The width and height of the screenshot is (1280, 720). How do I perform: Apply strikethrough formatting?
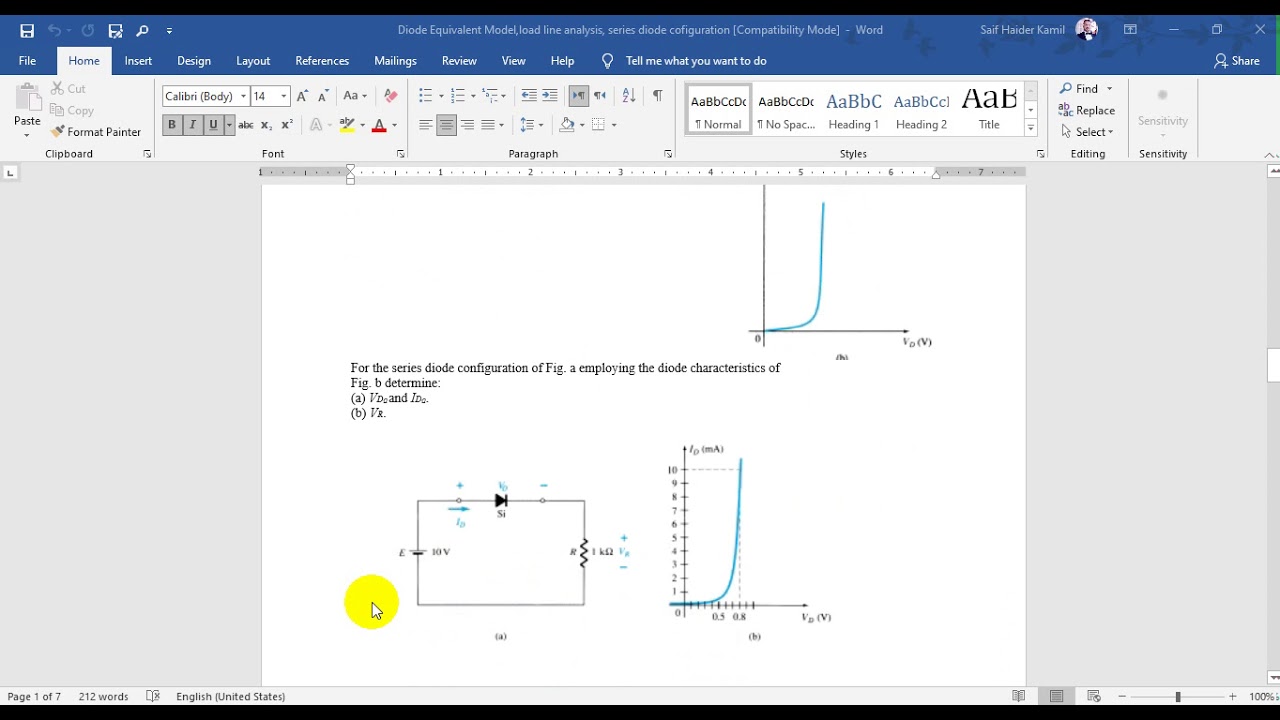pos(245,125)
